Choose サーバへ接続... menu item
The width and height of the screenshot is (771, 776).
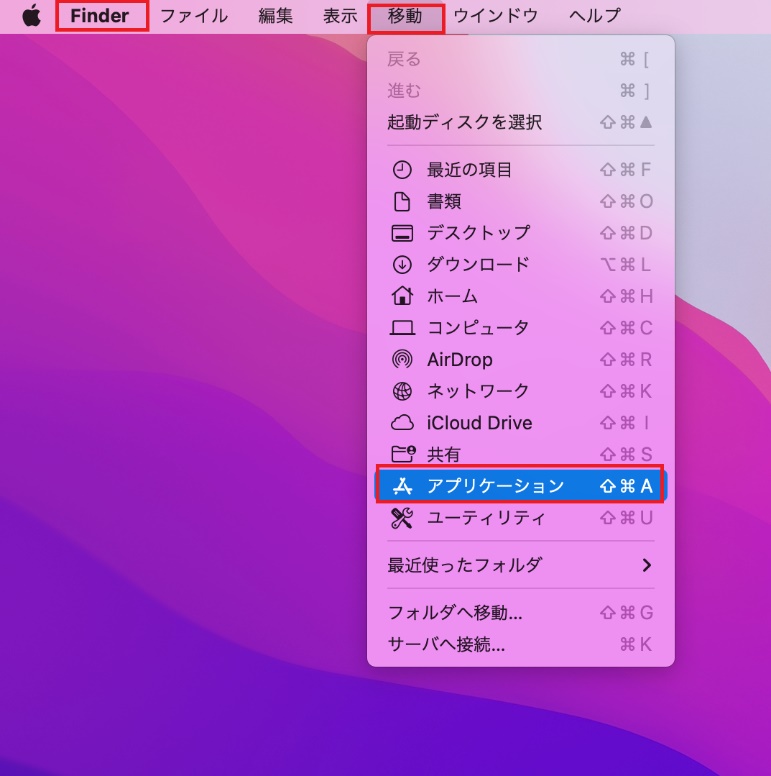pyautogui.click(x=520, y=644)
